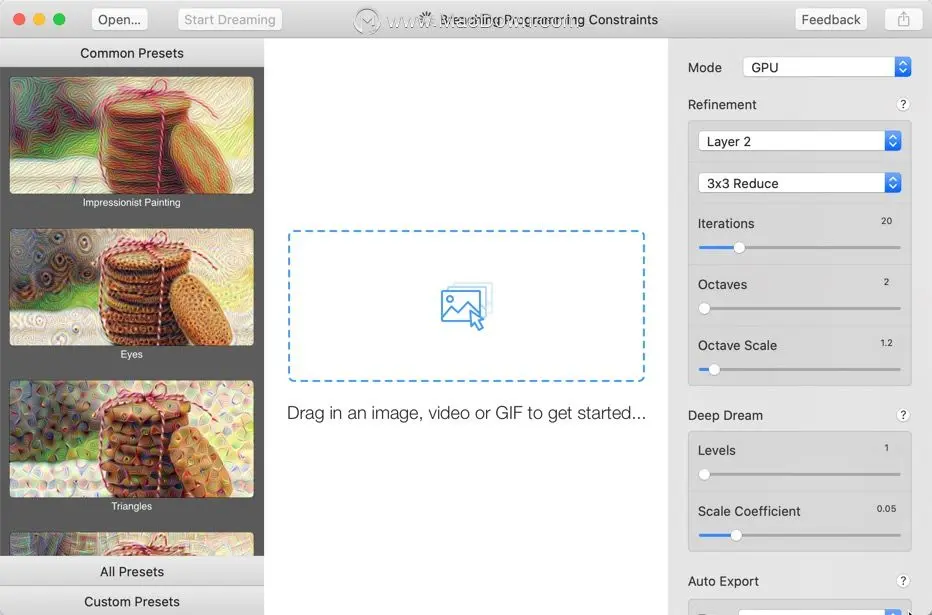Open the 3x3 Reduce dropdown
The height and width of the screenshot is (615, 932).
click(x=799, y=183)
